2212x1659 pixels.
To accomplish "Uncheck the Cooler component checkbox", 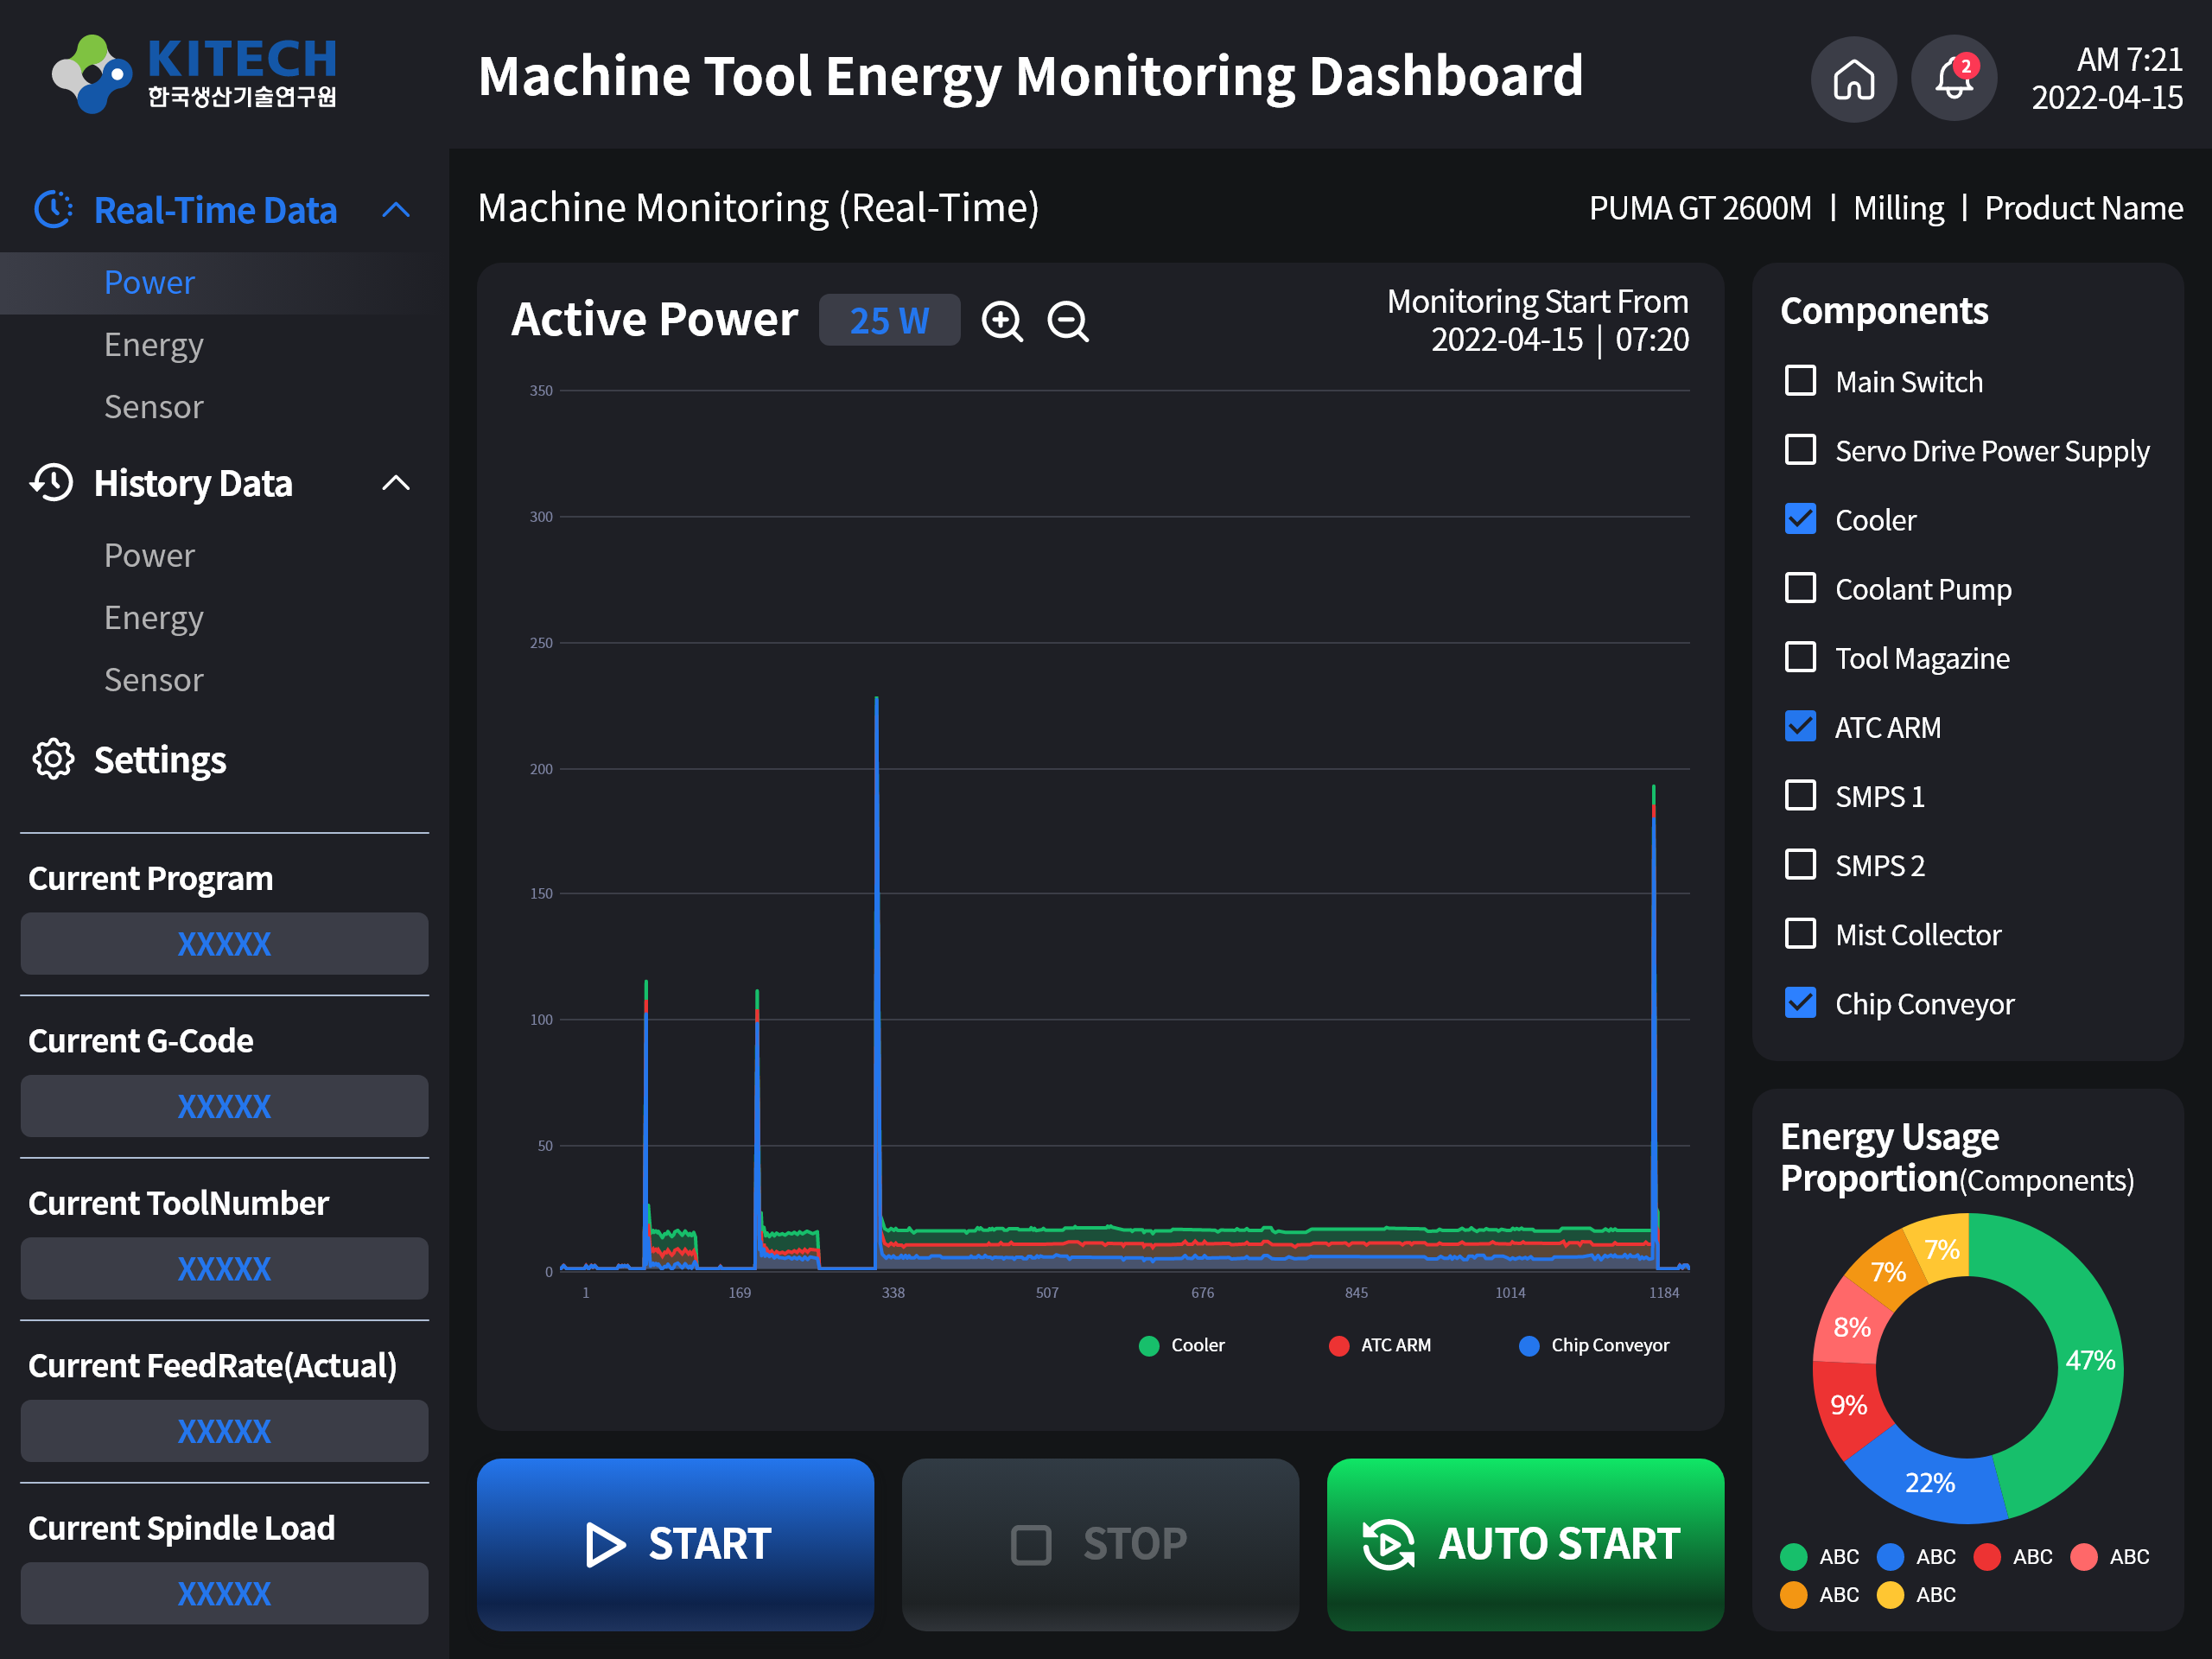I will (1800, 519).
